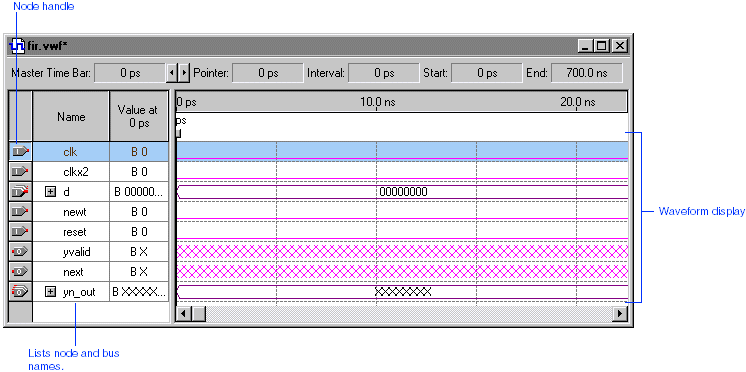746x372 pixels.
Task: Click the next row unknown-state waveform
Action: pyautogui.click(x=402, y=272)
